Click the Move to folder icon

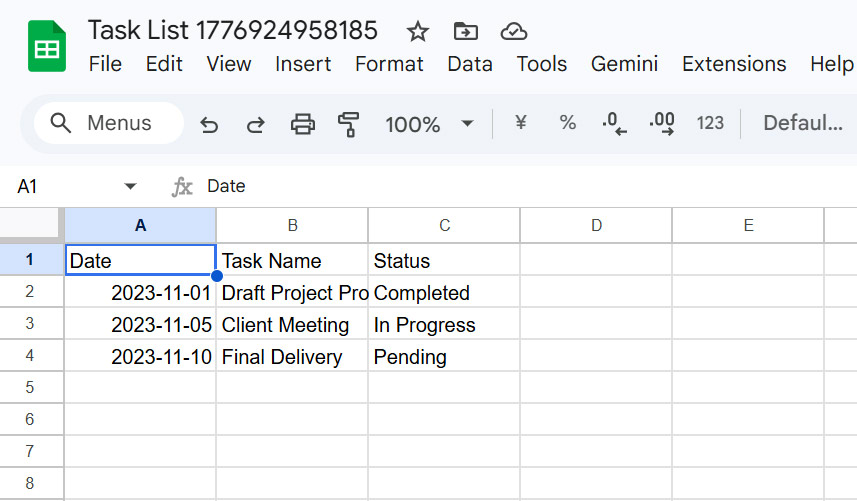[465, 31]
